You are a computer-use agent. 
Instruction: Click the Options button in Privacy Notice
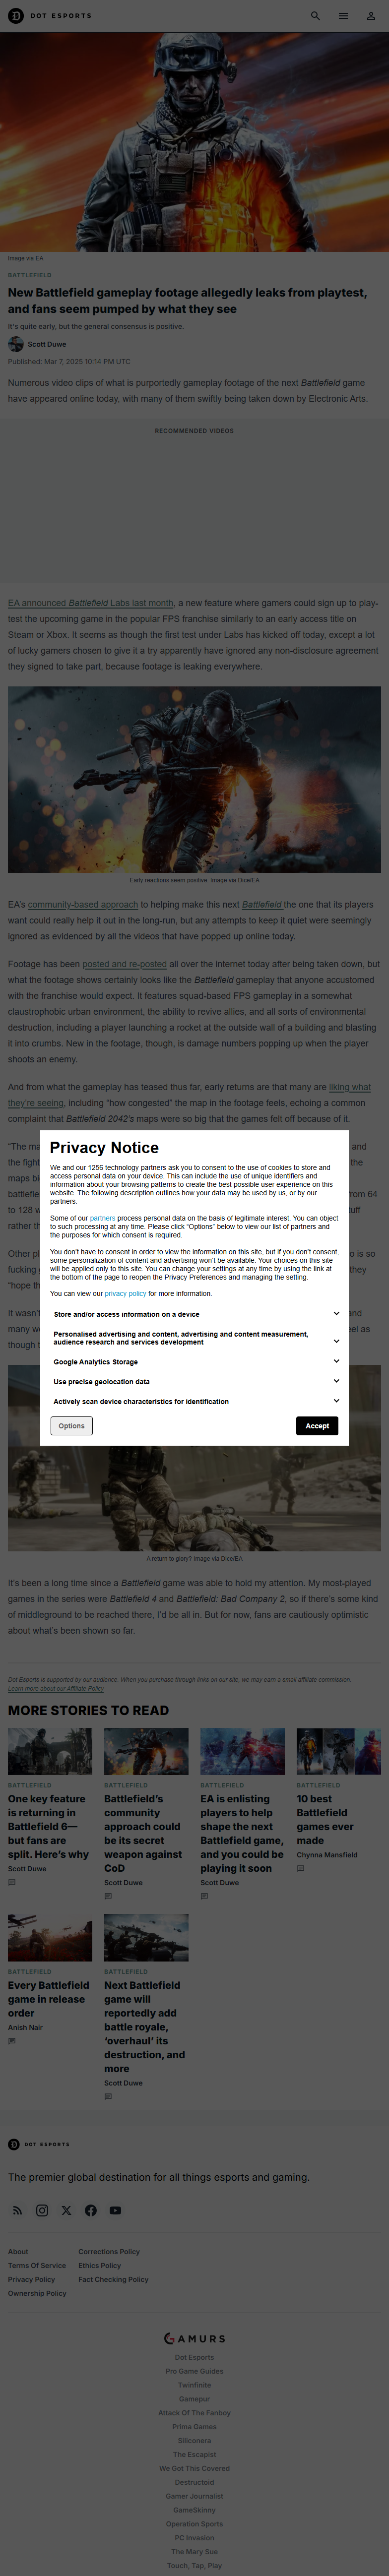(71, 1425)
